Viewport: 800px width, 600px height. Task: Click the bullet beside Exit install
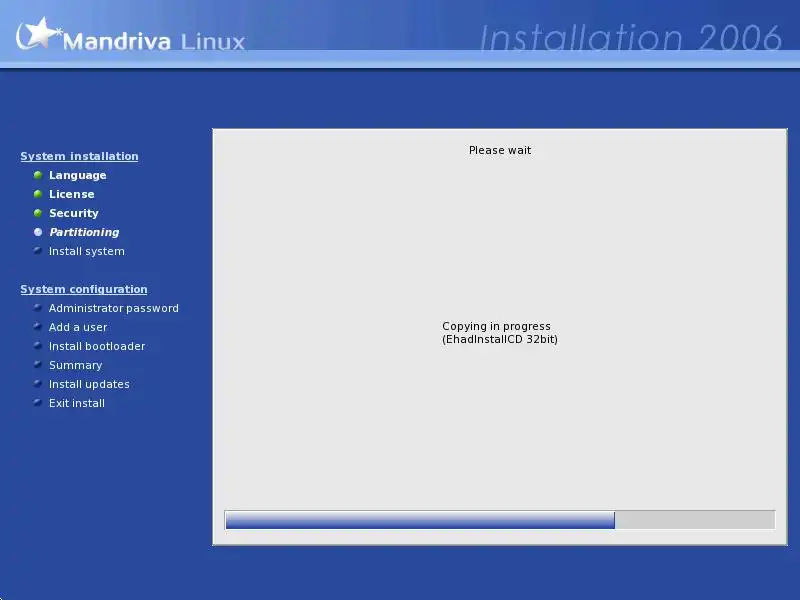click(38, 402)
